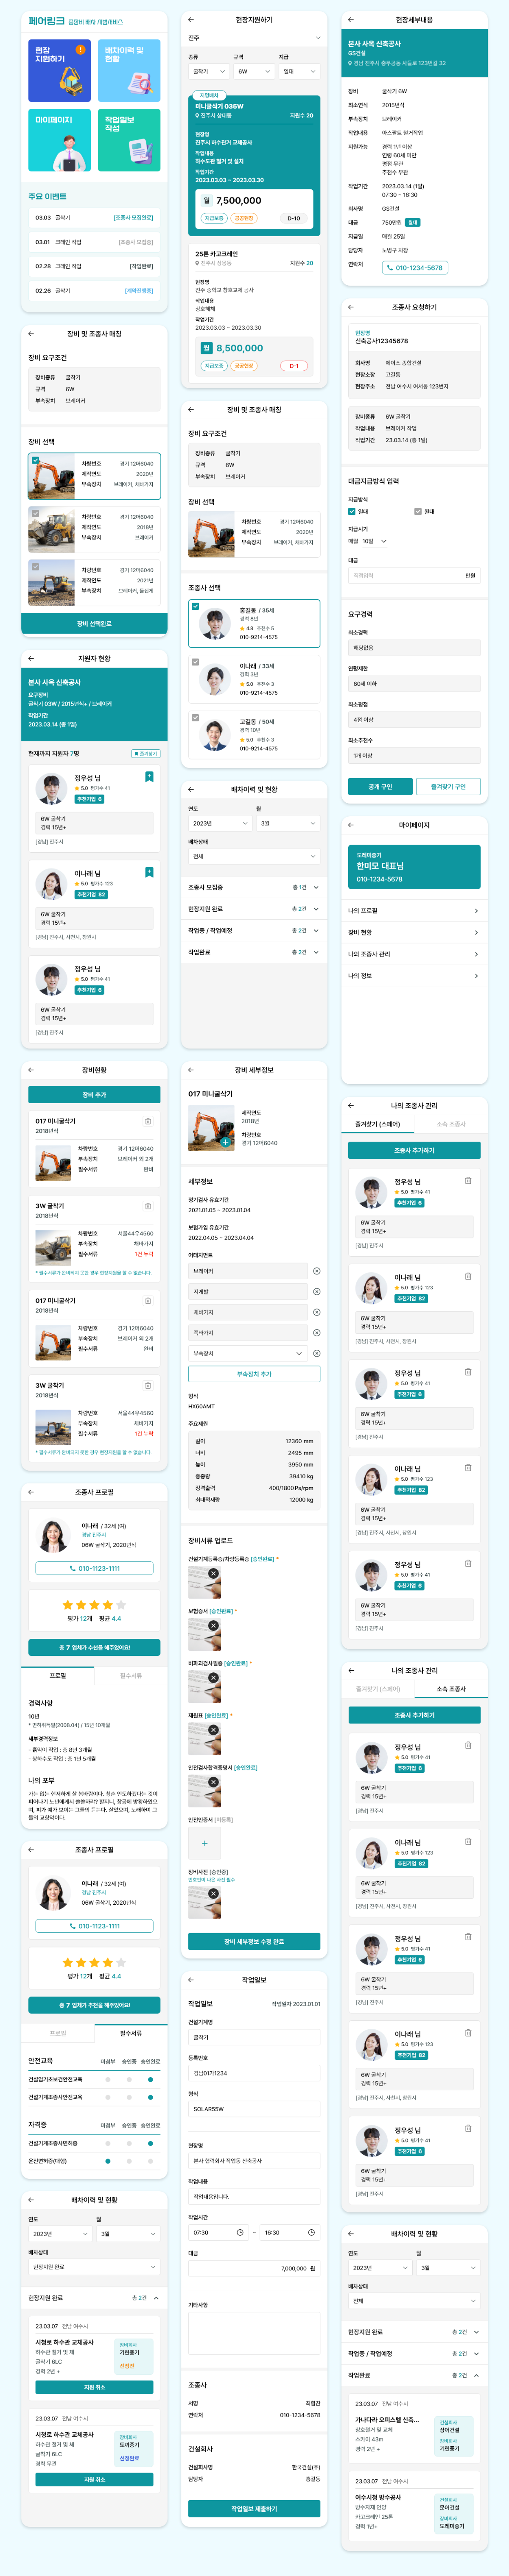This screenshot has height=2576, width=509.
Task: Select pilot 홍길동 checkbox in 조종사 선택
Action: pyautogui.click(x=195, y=606)
